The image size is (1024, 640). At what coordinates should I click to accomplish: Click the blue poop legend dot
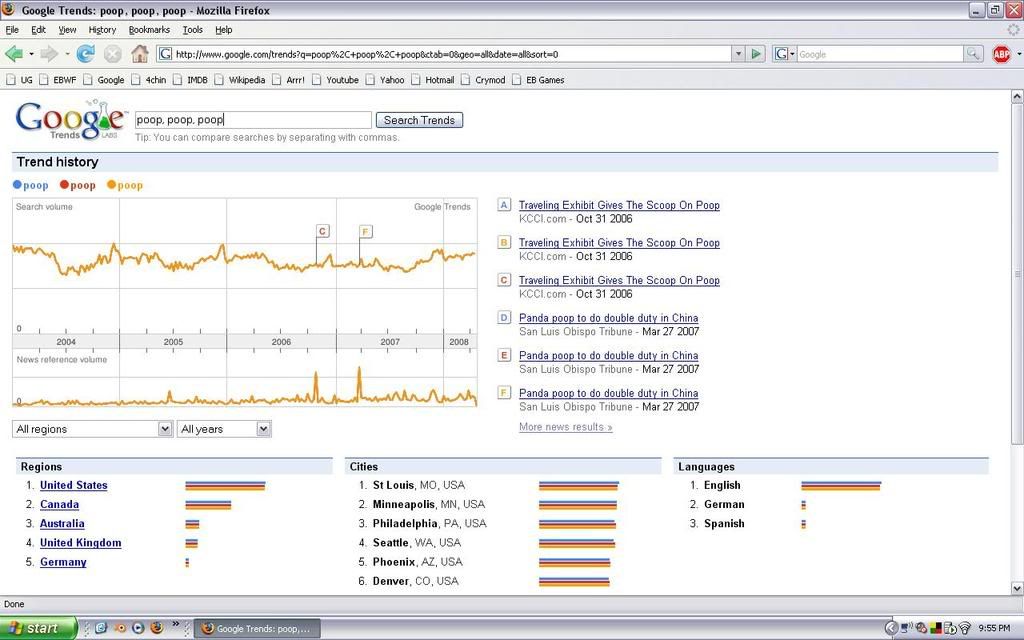(x=17, y=185)
